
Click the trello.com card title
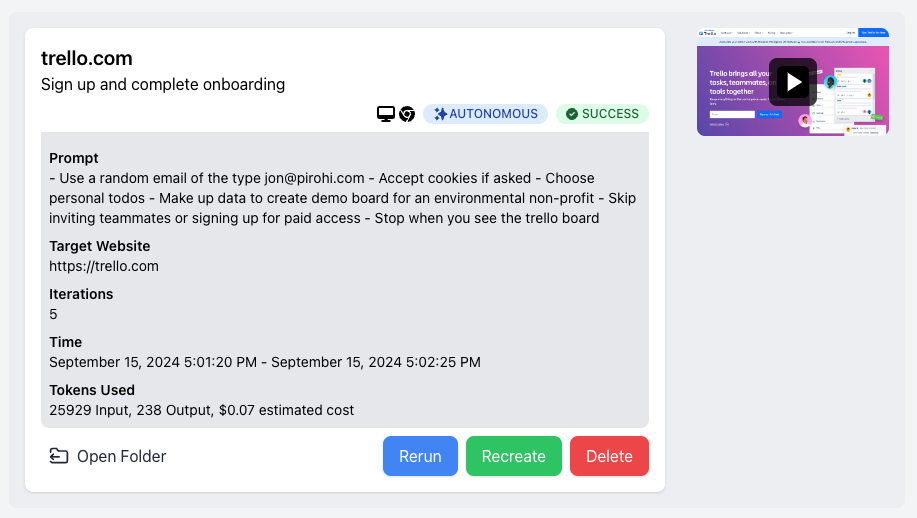87,58
